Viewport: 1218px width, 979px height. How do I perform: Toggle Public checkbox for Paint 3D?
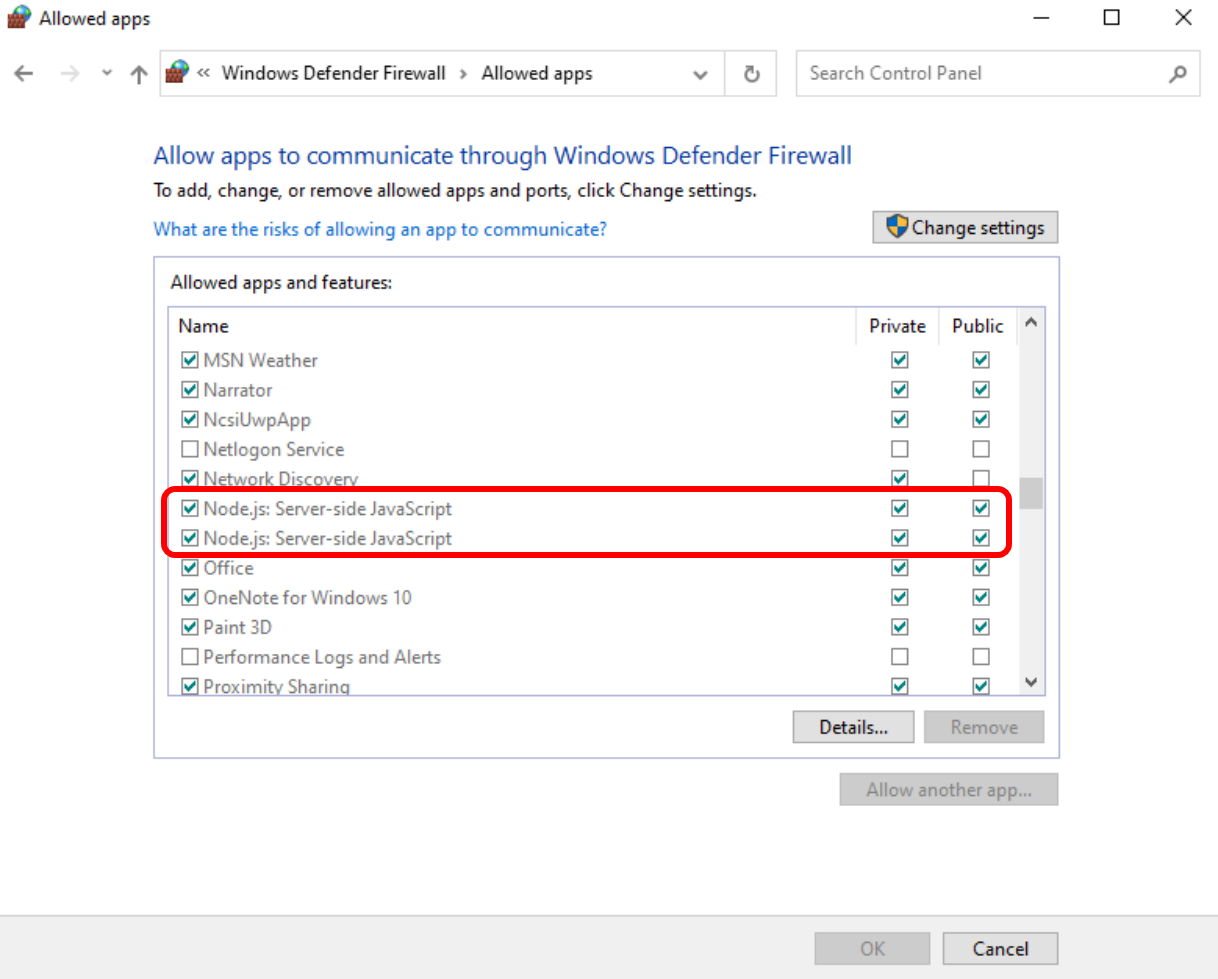coord(981,628)
